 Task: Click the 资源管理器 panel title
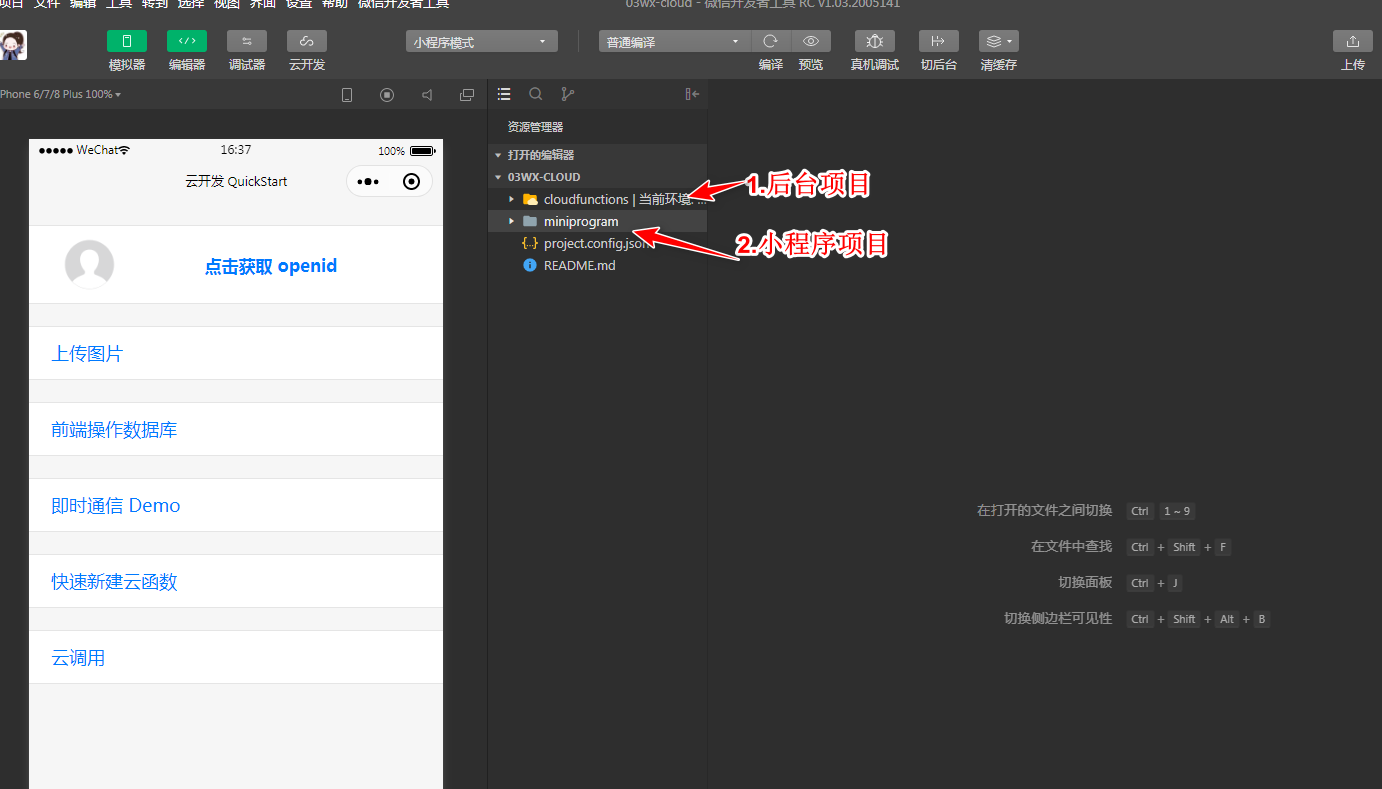(x=535, y=127)
